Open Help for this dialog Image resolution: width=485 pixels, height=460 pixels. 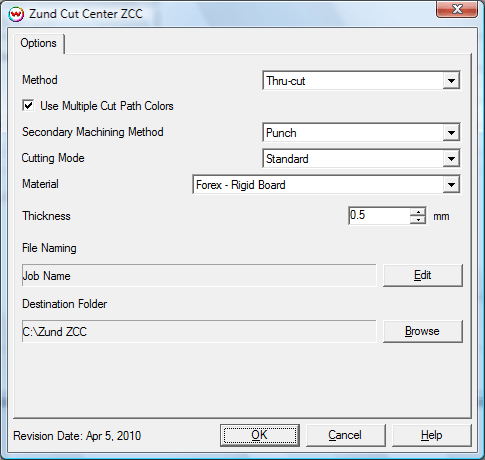[432, 435]
